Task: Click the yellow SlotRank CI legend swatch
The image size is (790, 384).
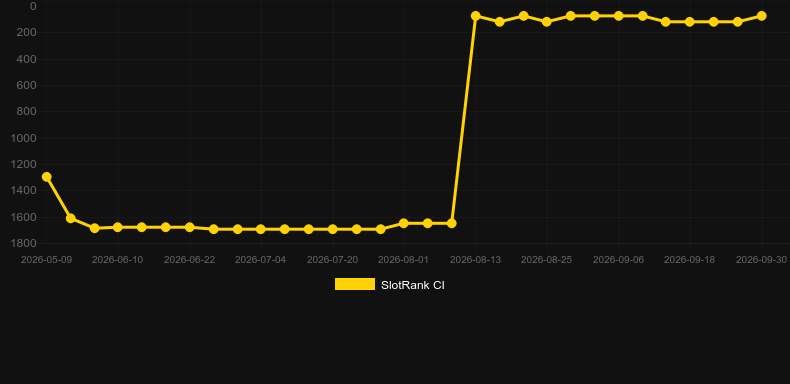Action: click(355, 284)
